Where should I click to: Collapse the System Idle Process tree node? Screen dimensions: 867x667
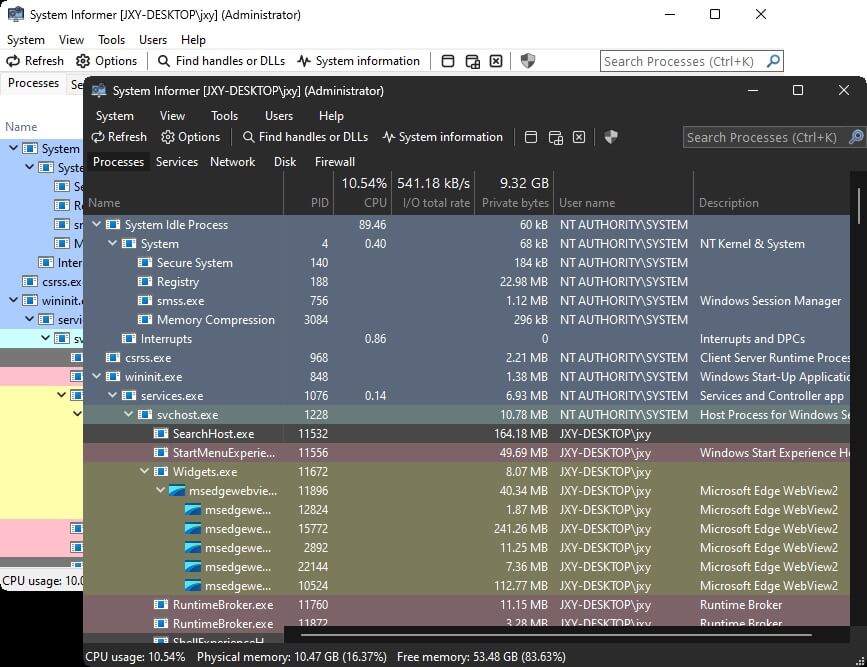97,225
